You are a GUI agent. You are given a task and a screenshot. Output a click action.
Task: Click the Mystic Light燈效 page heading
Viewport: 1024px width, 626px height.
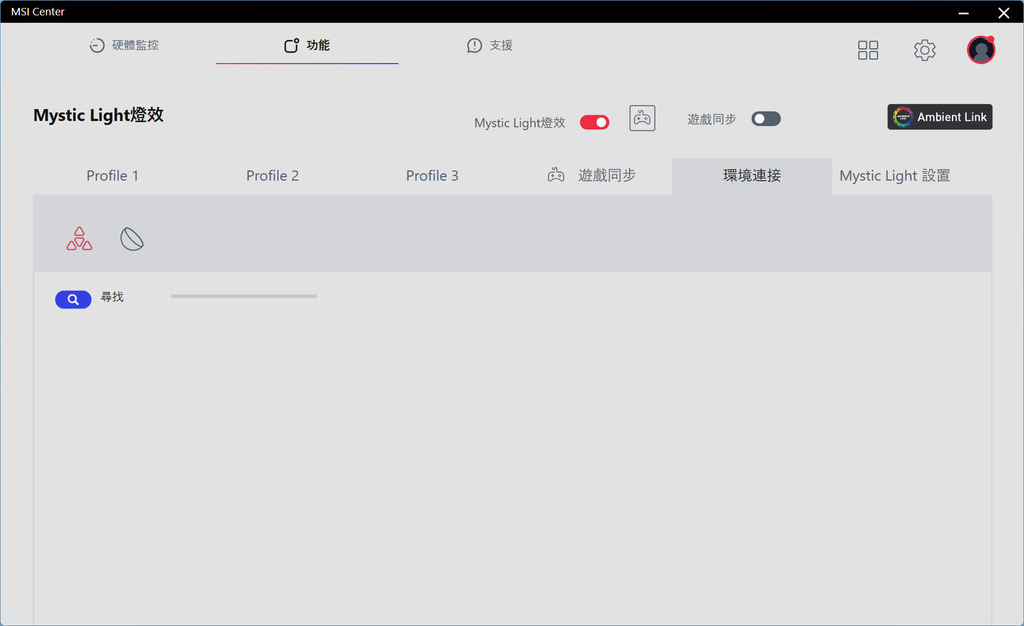(x=99, y=115)
